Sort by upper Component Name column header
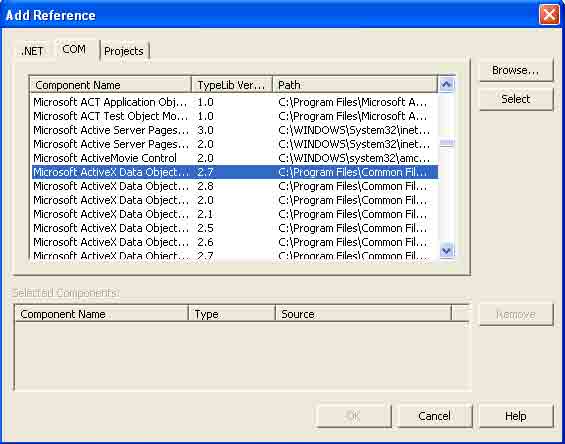 click(111, 85)
